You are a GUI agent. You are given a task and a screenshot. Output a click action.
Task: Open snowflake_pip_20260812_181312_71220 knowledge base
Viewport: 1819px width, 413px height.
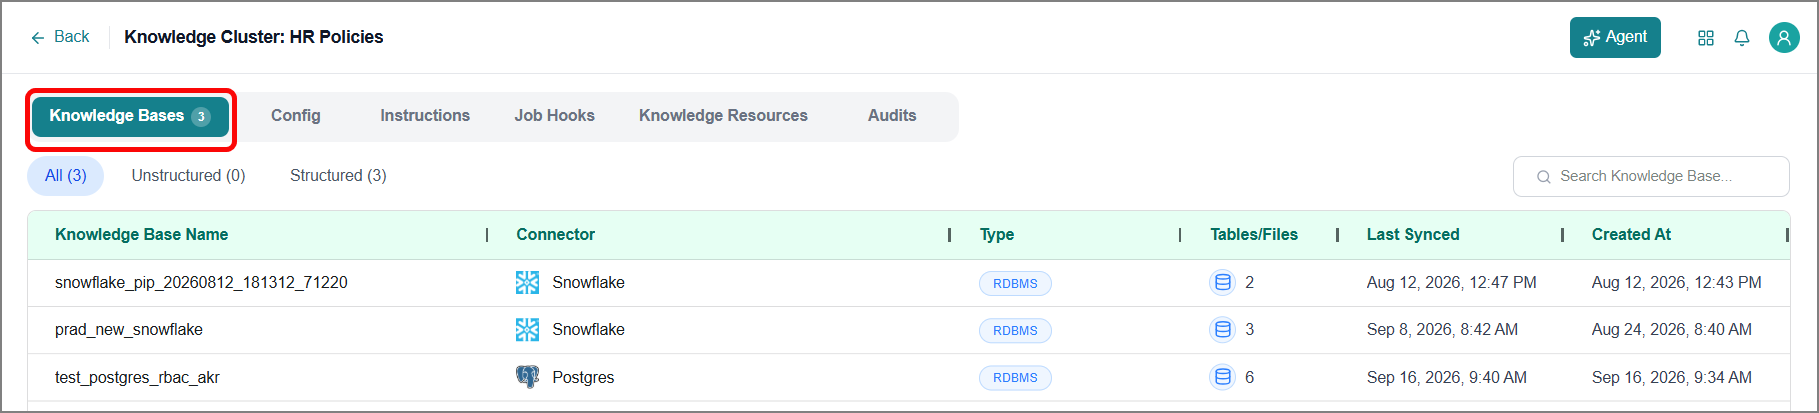click(201, 283)
